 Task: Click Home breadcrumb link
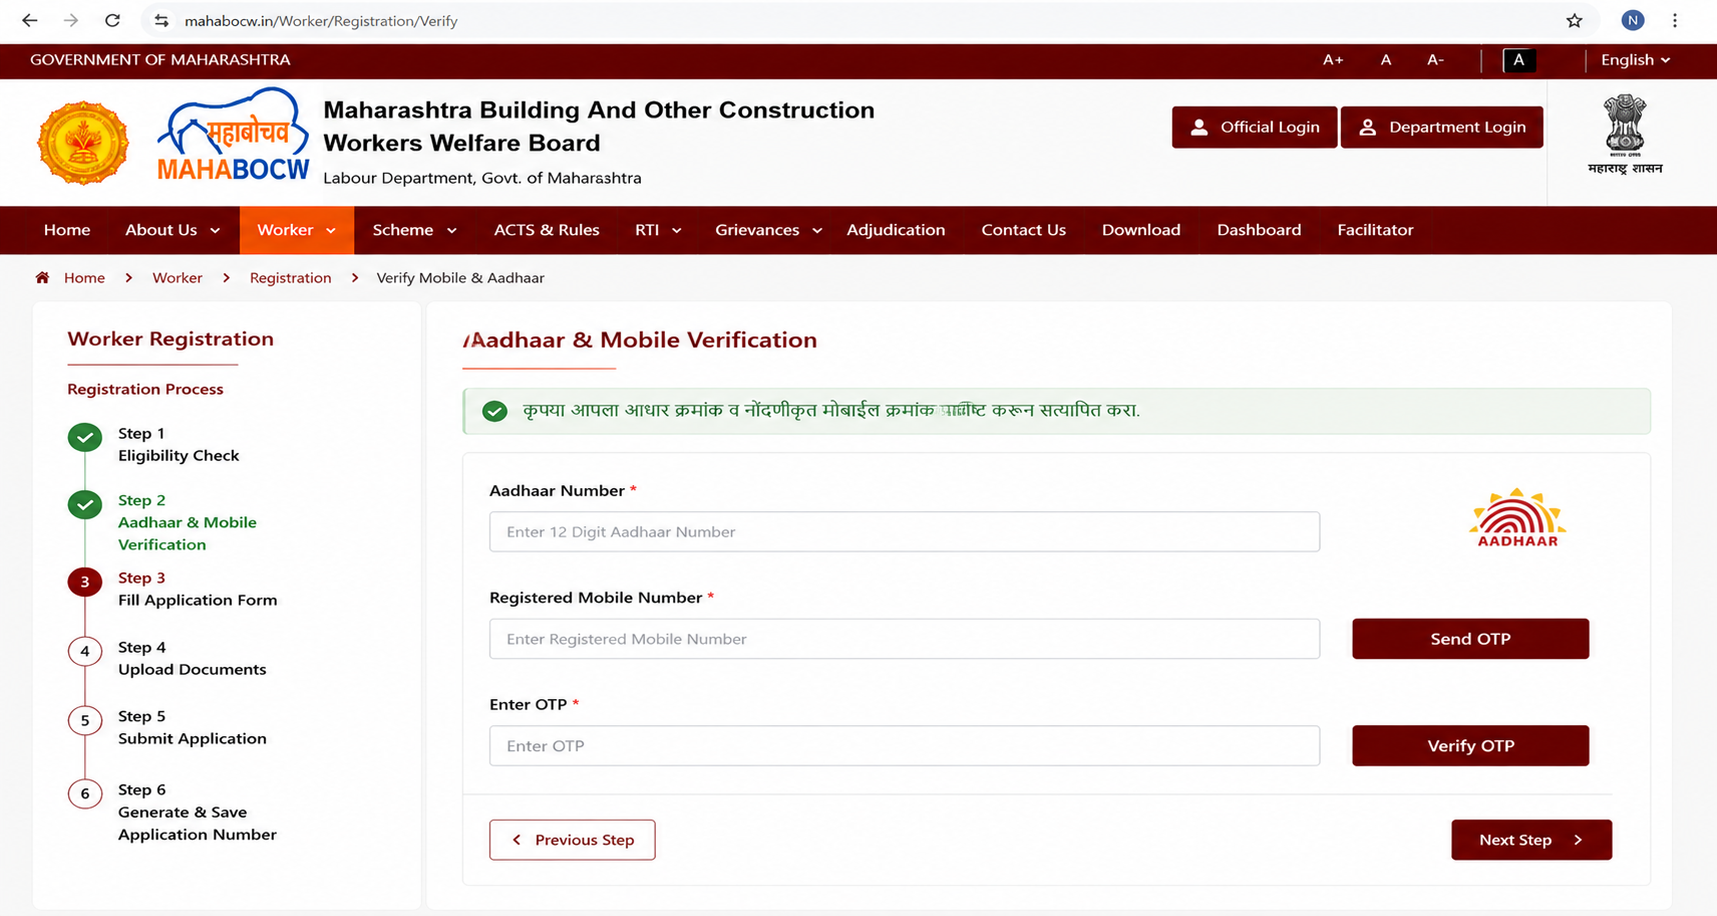[84, 278]
